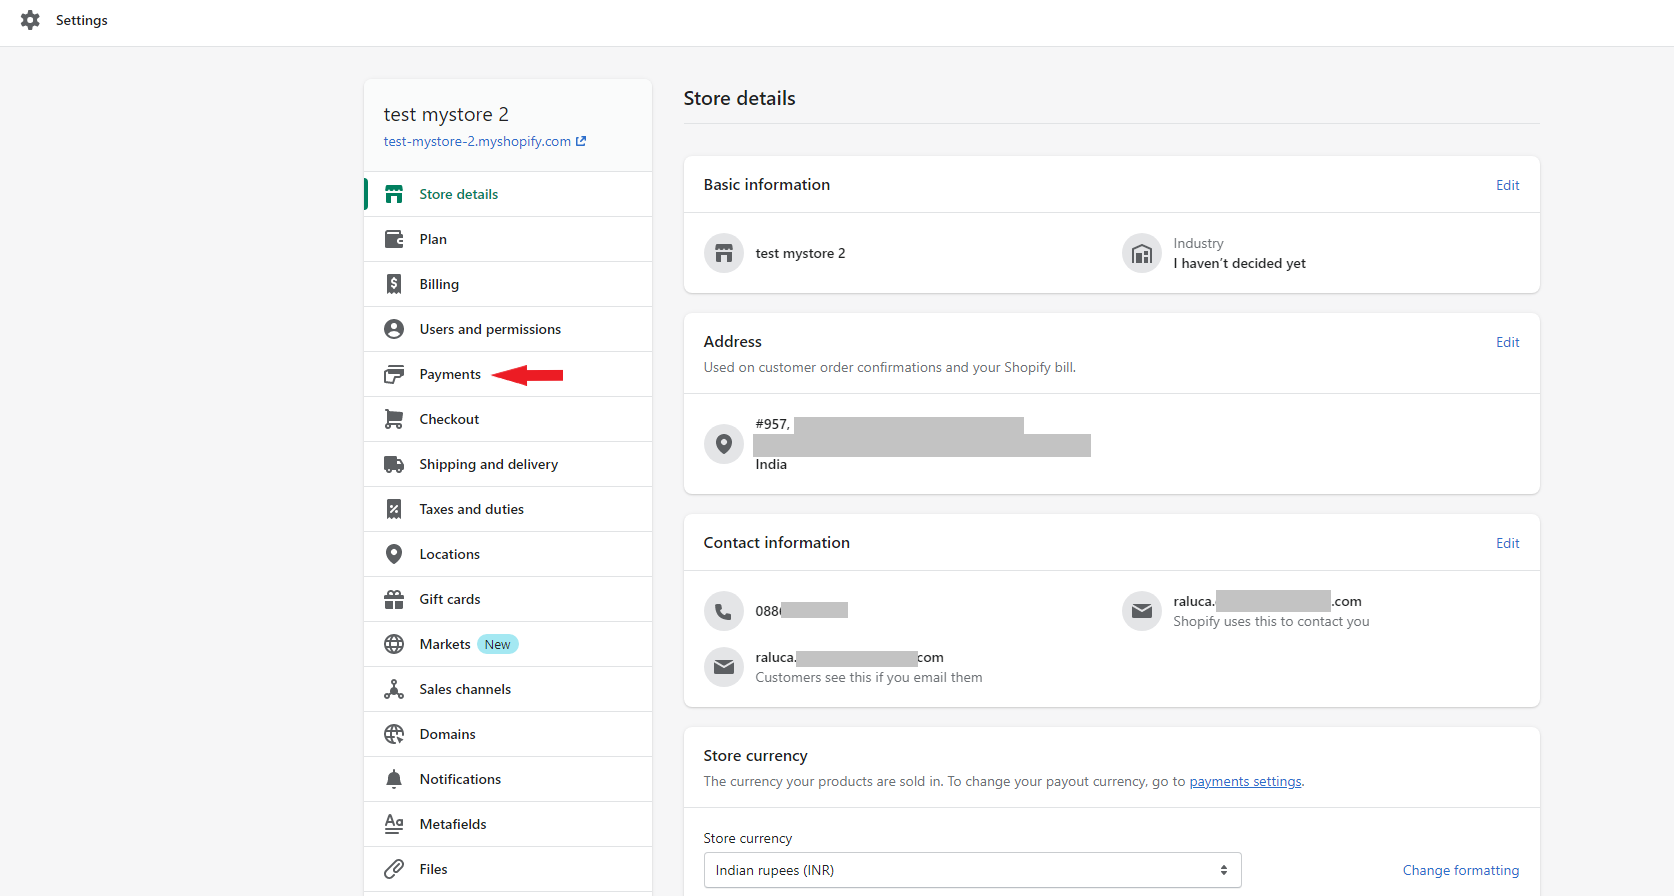Image resolution: width=1674 pixels, height=896 pixels.
Task: Follow the payments settings link
Action: (x=1245, y=781)
